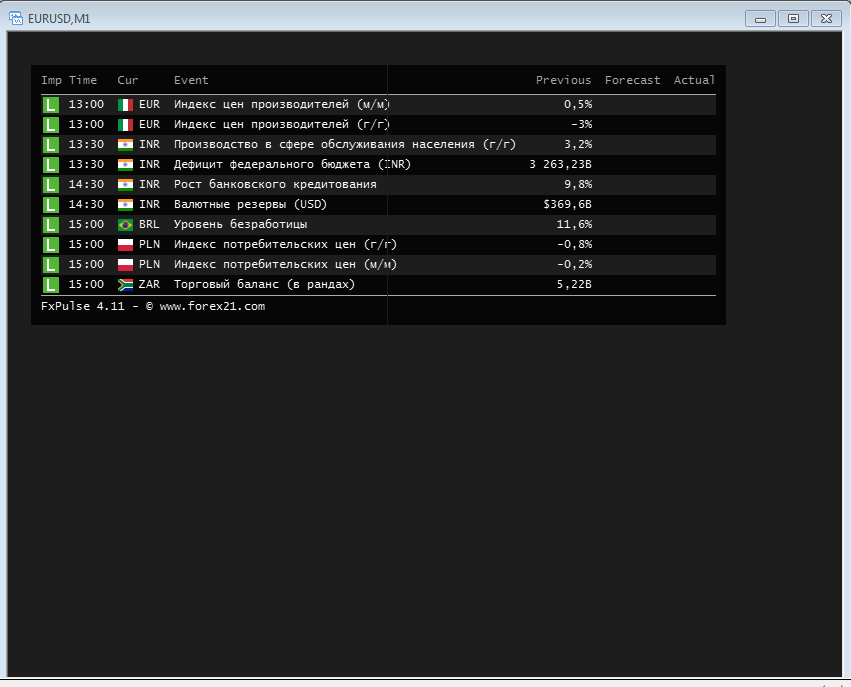Click the ZAR currency code
The width and height of the screenshot is (851, 687).
149,284
